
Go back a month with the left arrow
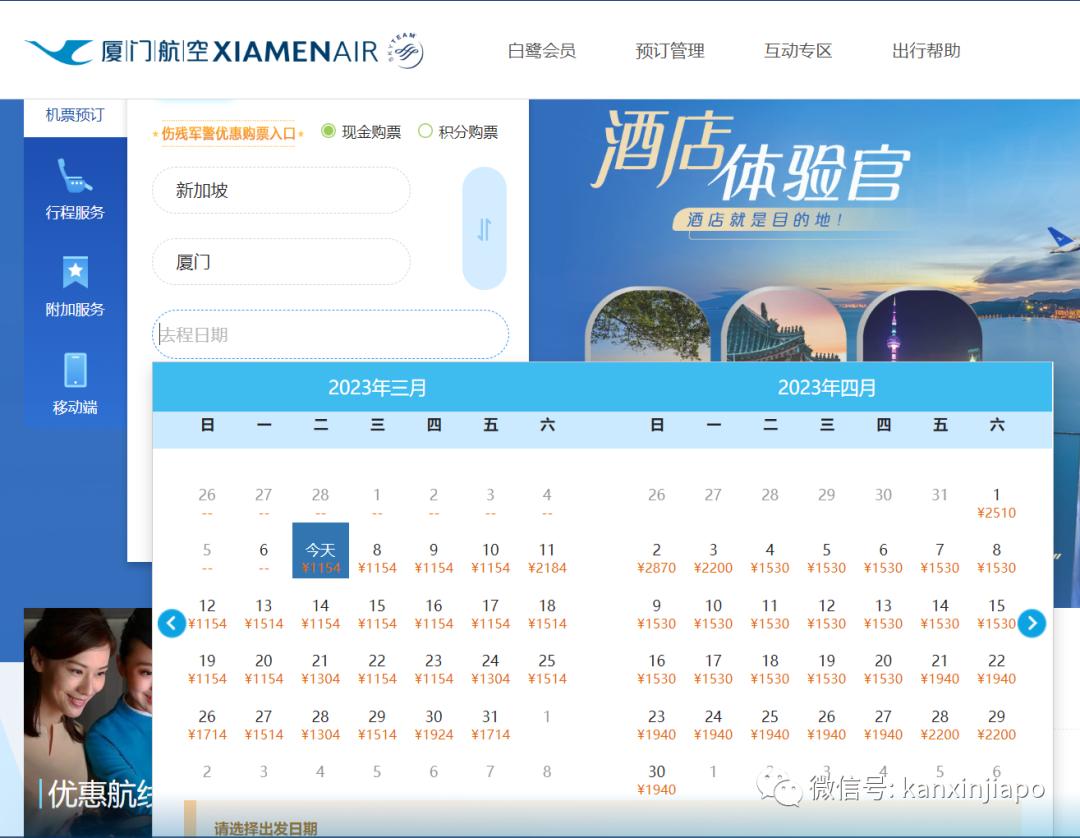click(x=171, y=623)
